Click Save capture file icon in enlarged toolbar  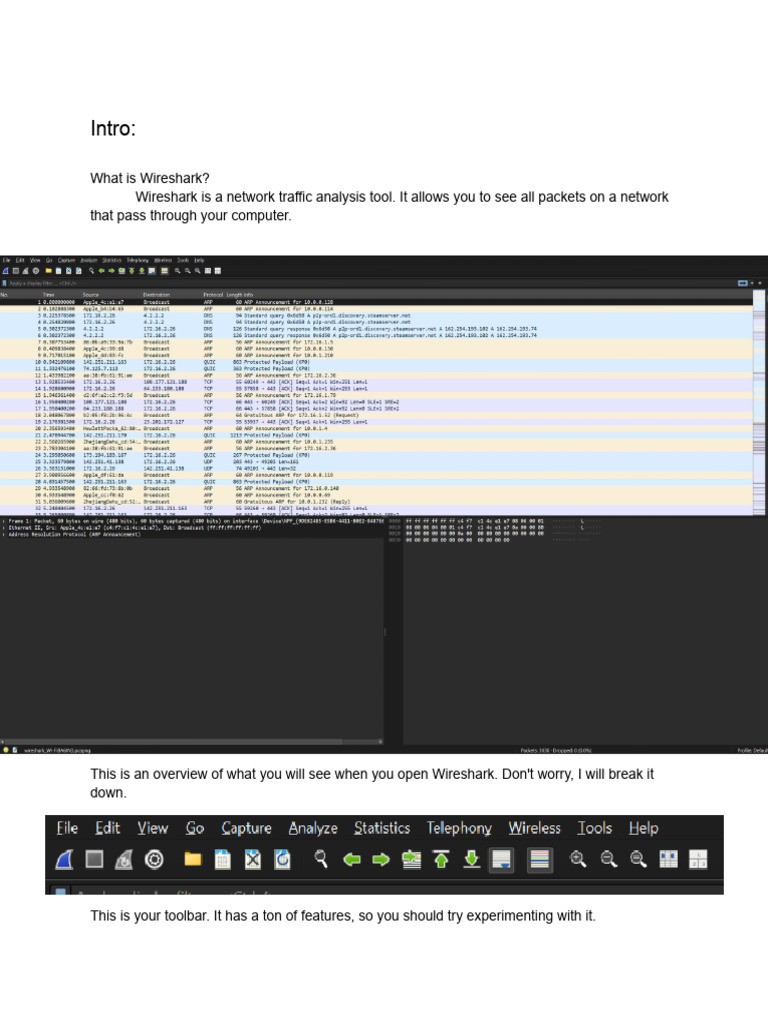pos(223,859)
